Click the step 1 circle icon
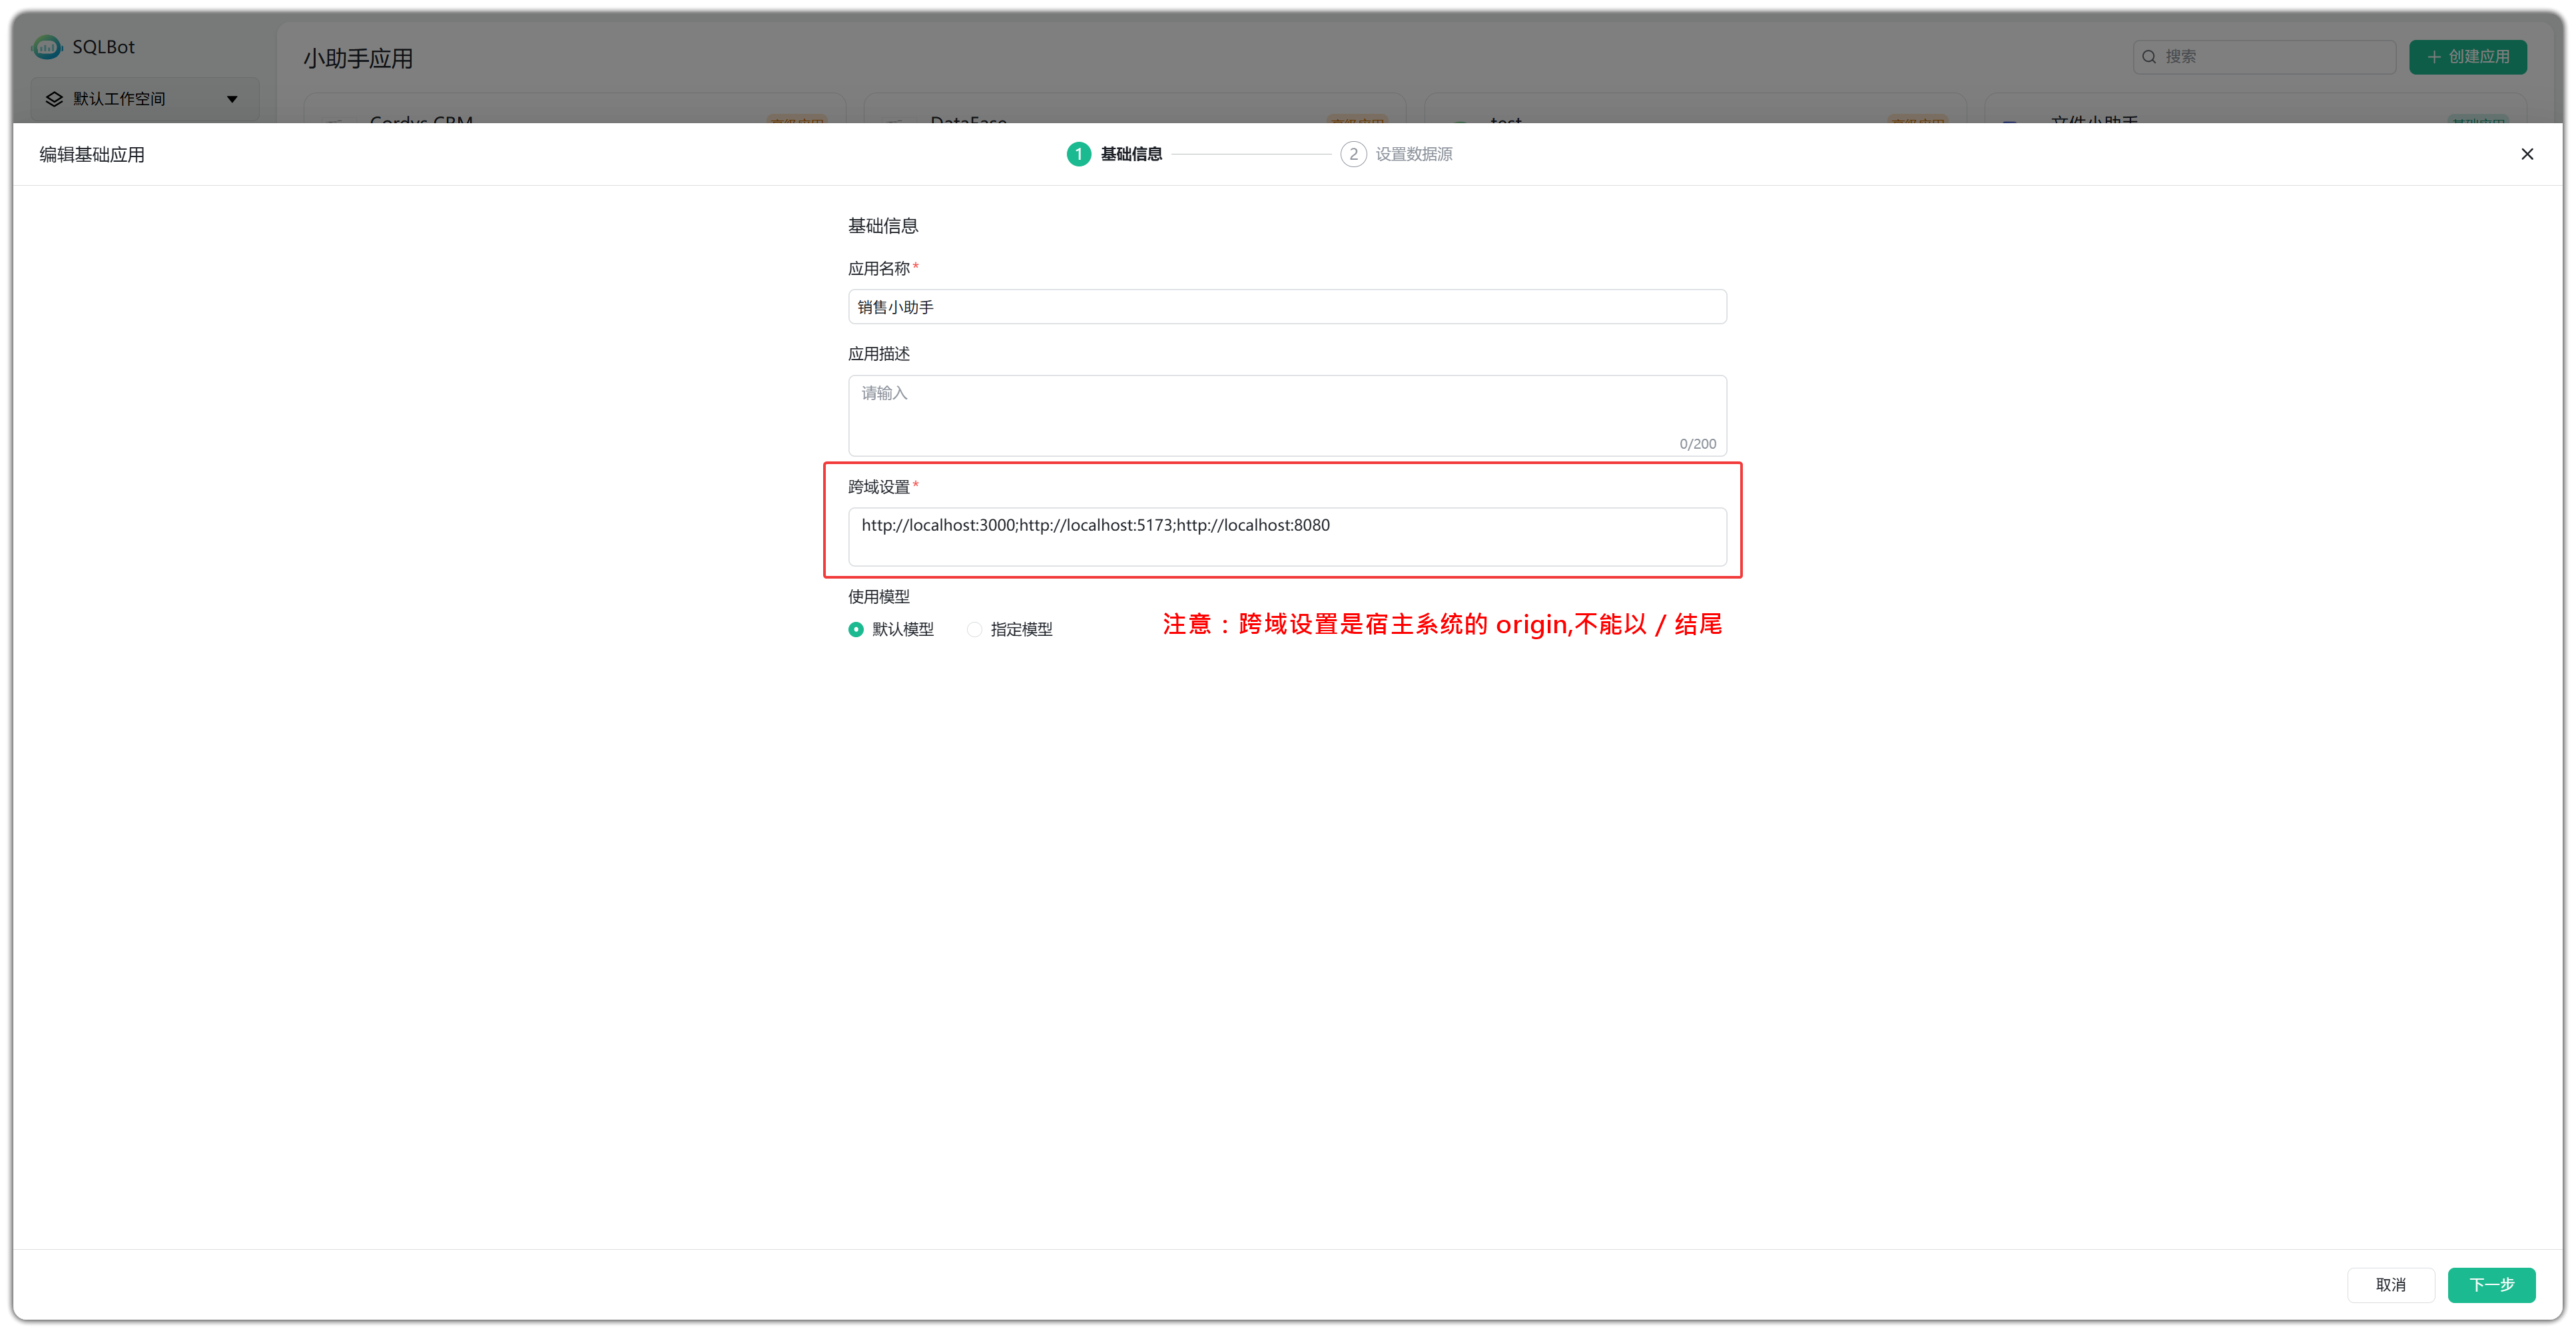 pyautogui.click(x=1078, y=154)
